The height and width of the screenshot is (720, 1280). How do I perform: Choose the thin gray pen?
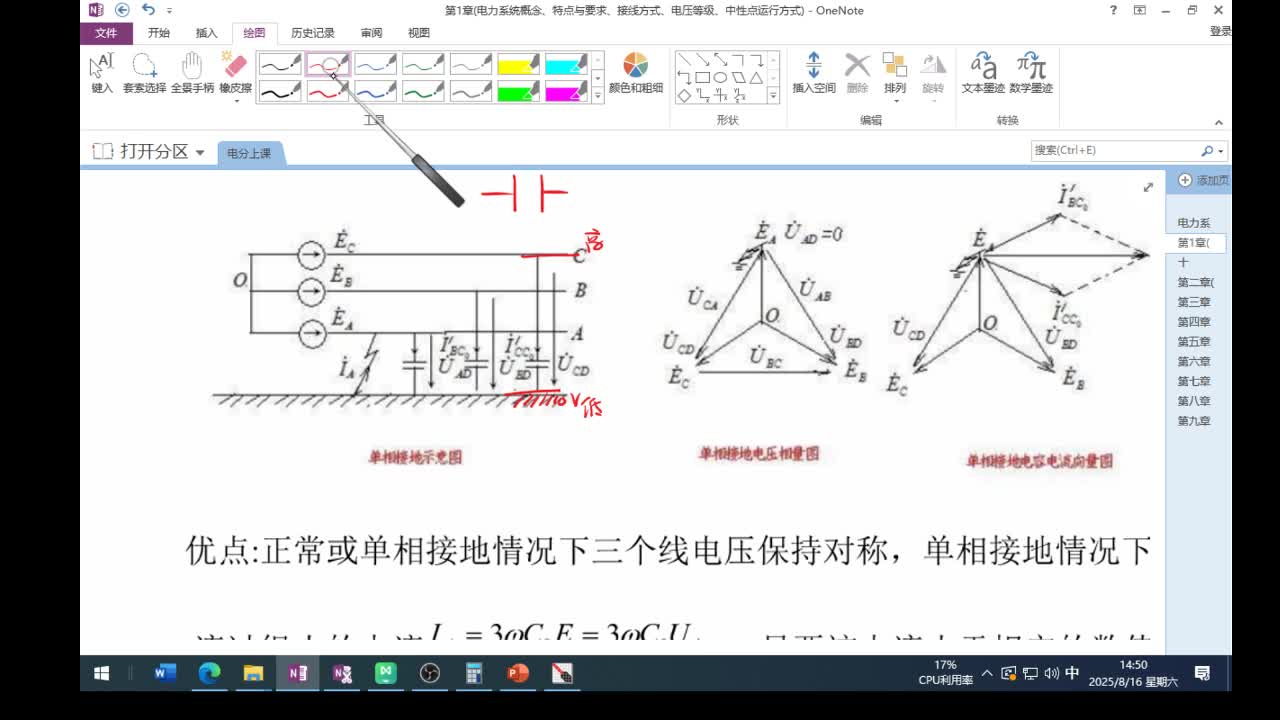coord(471,65)
